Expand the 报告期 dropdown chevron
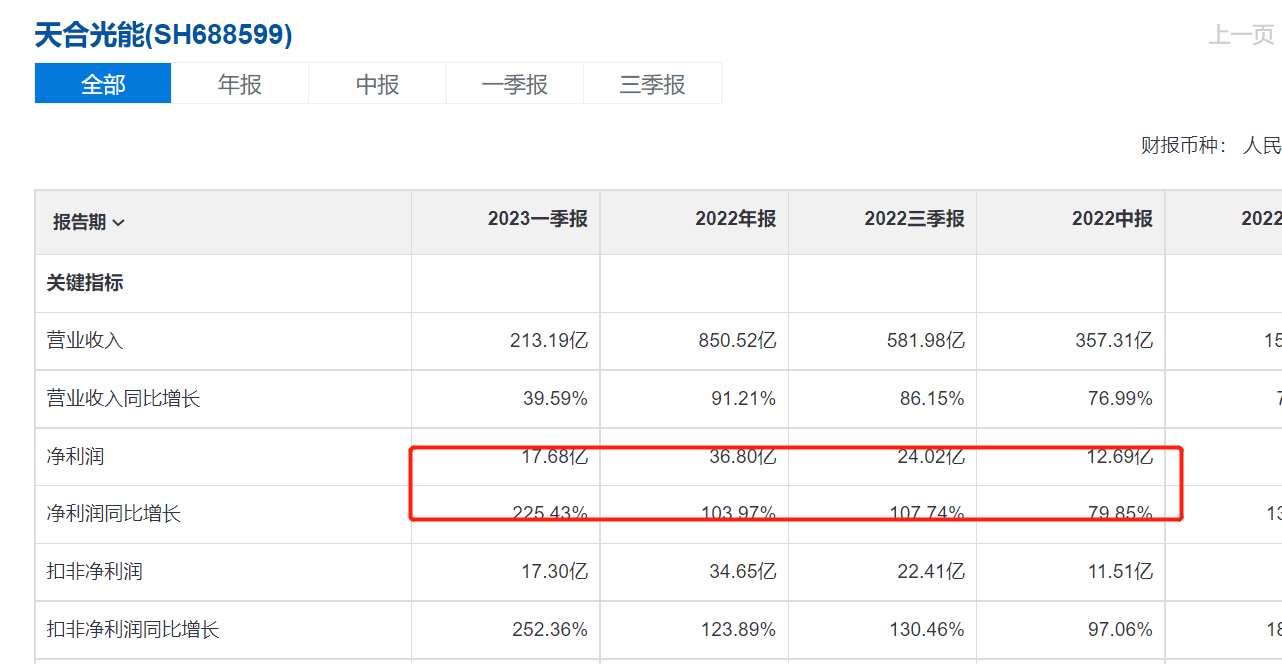The image size is (1282, 664). click(119, 223)
